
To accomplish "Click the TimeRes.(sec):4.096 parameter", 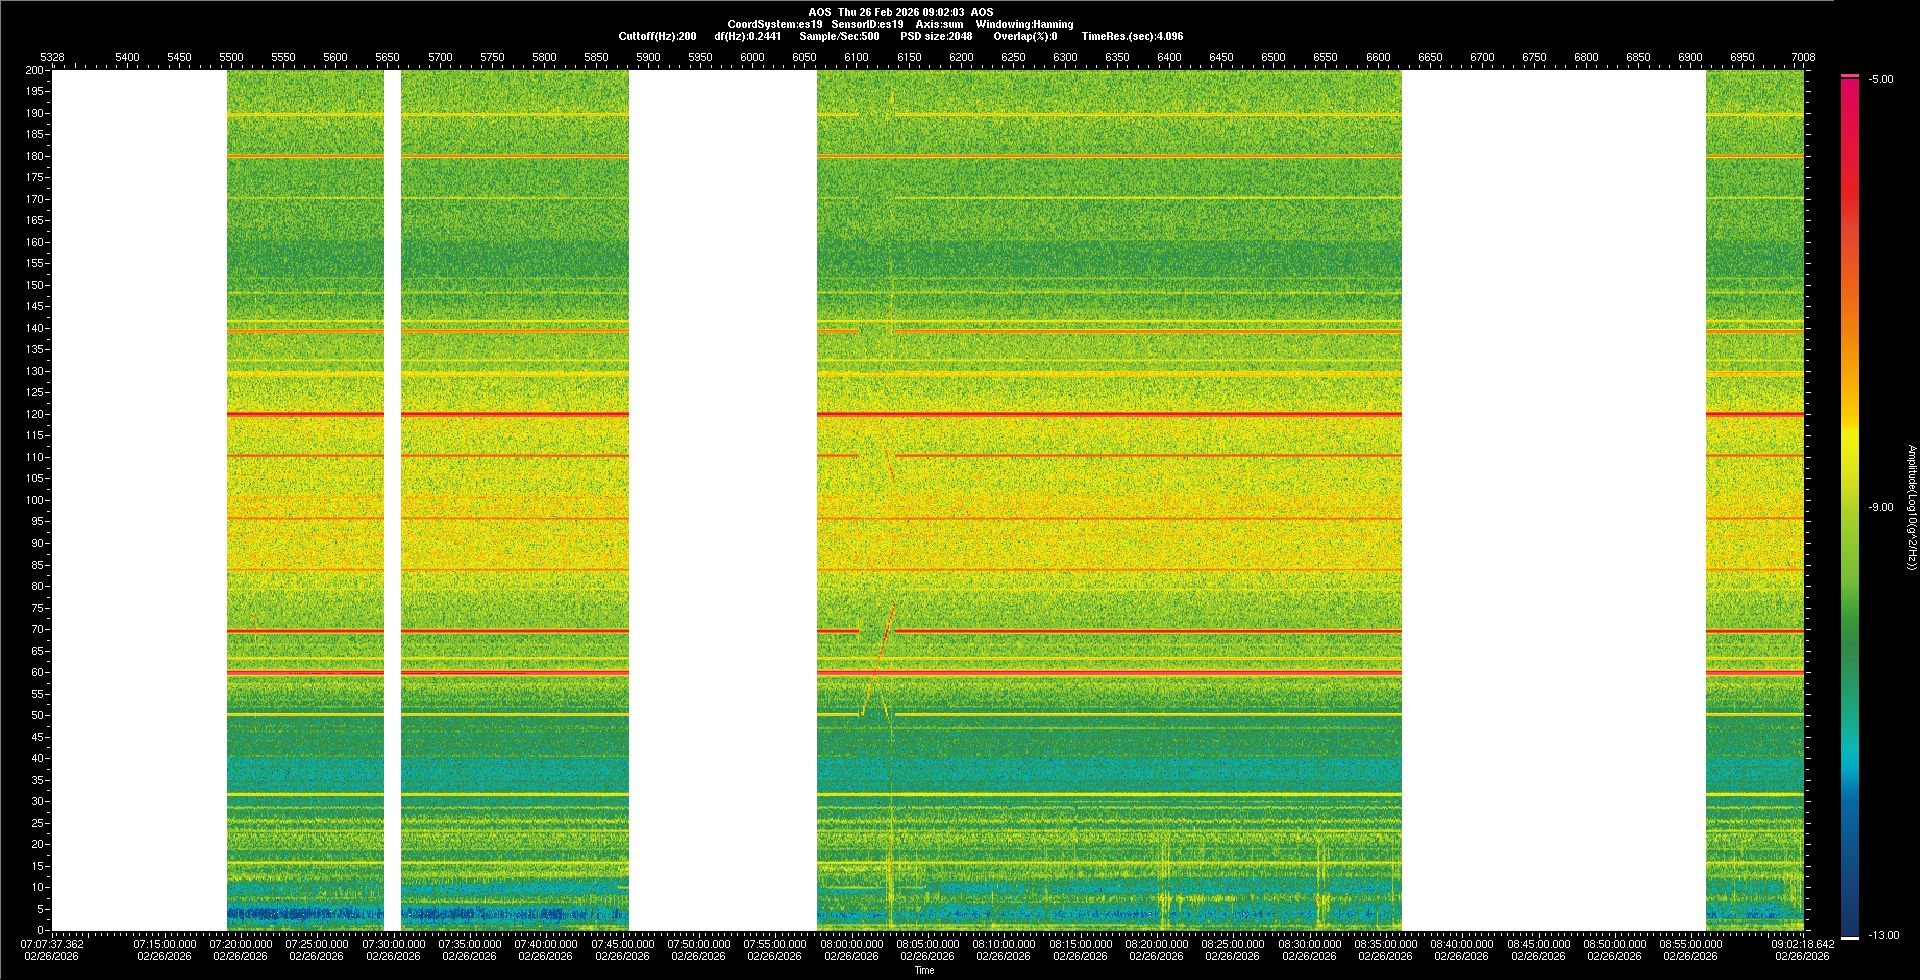I will [x=1132, y=36].
